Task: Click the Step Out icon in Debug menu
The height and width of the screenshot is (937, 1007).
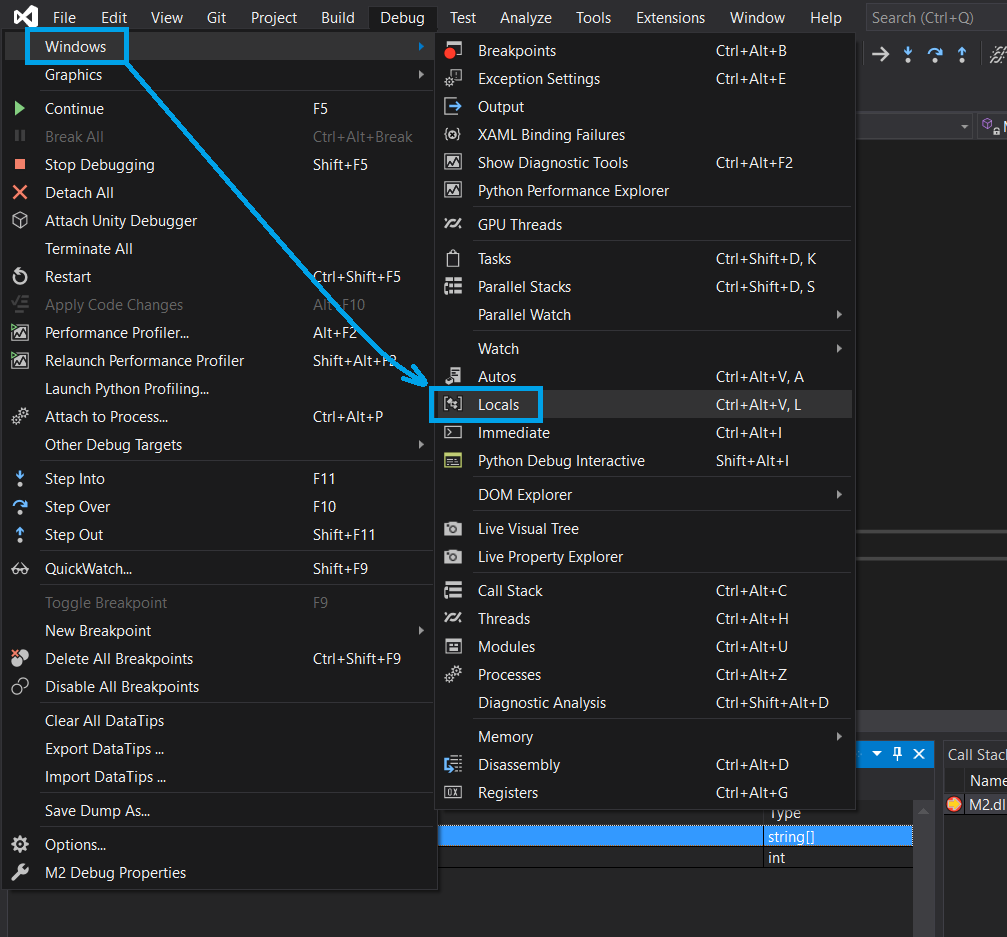Action: pyautogui.click(x=20, y=534)
